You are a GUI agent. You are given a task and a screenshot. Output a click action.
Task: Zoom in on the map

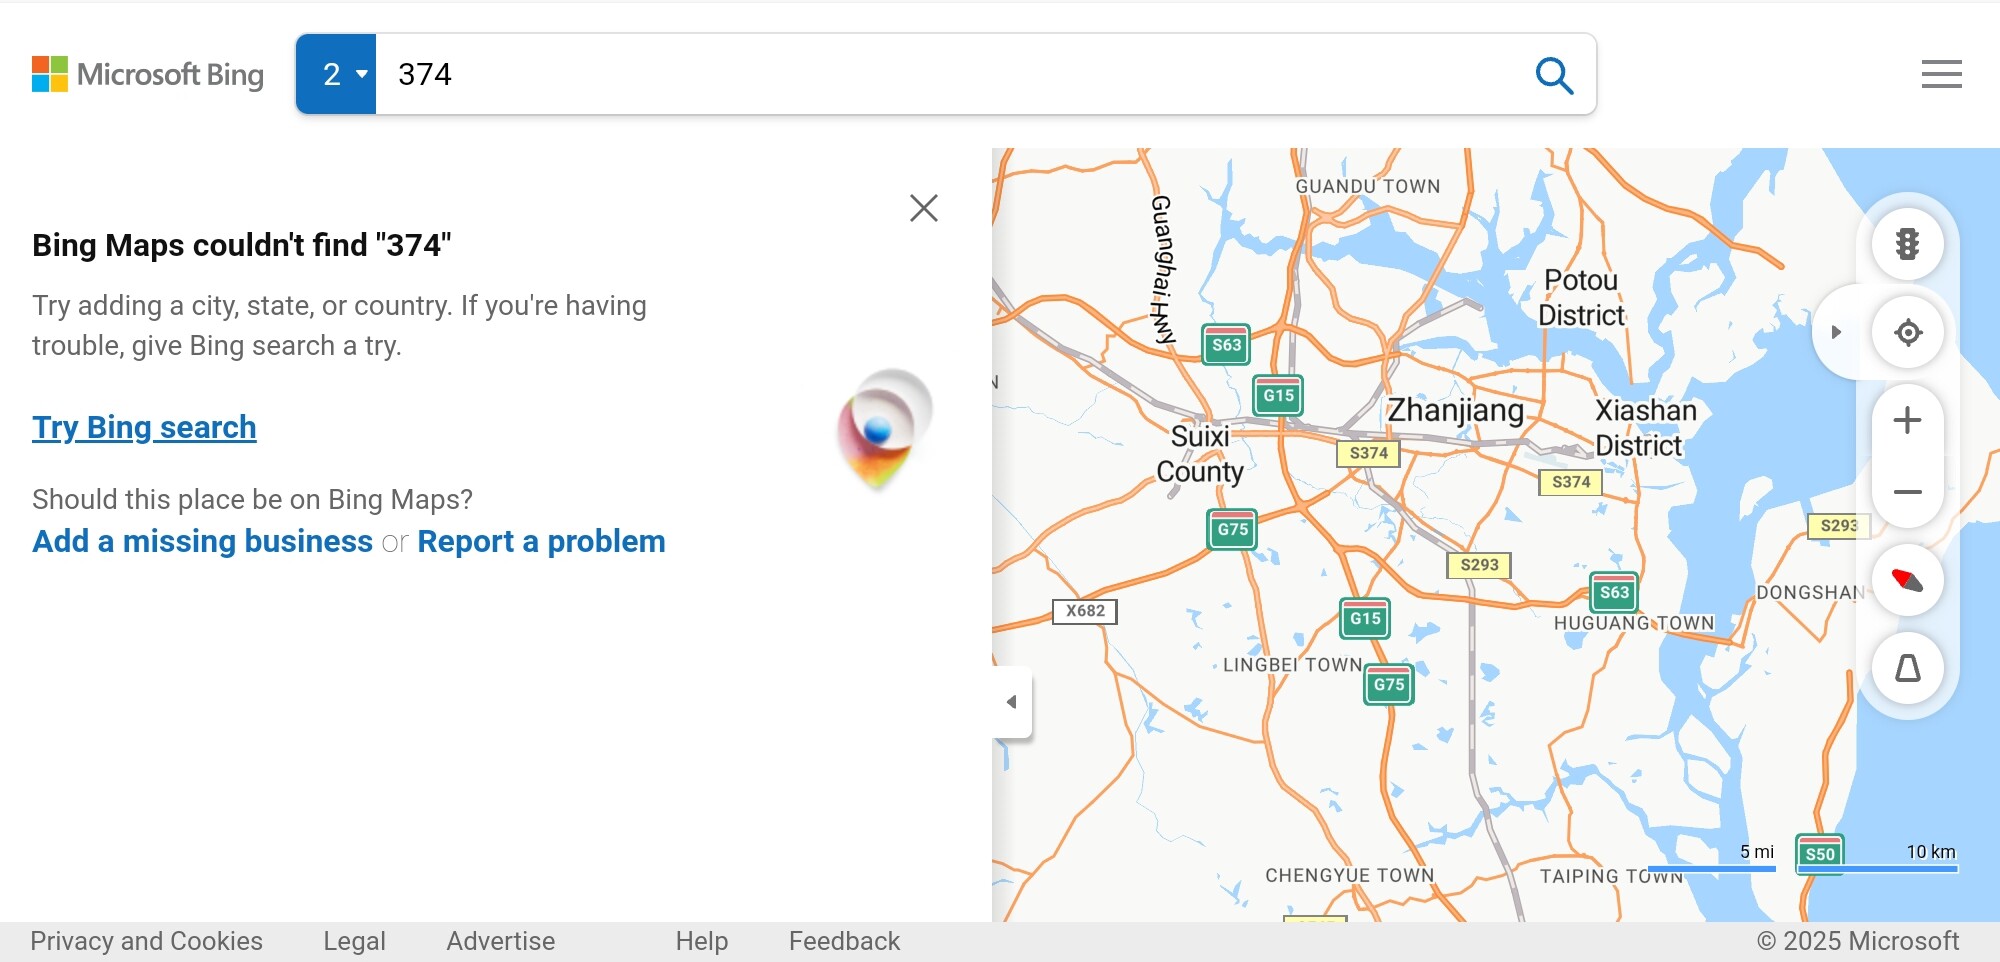pos(1907,420)
